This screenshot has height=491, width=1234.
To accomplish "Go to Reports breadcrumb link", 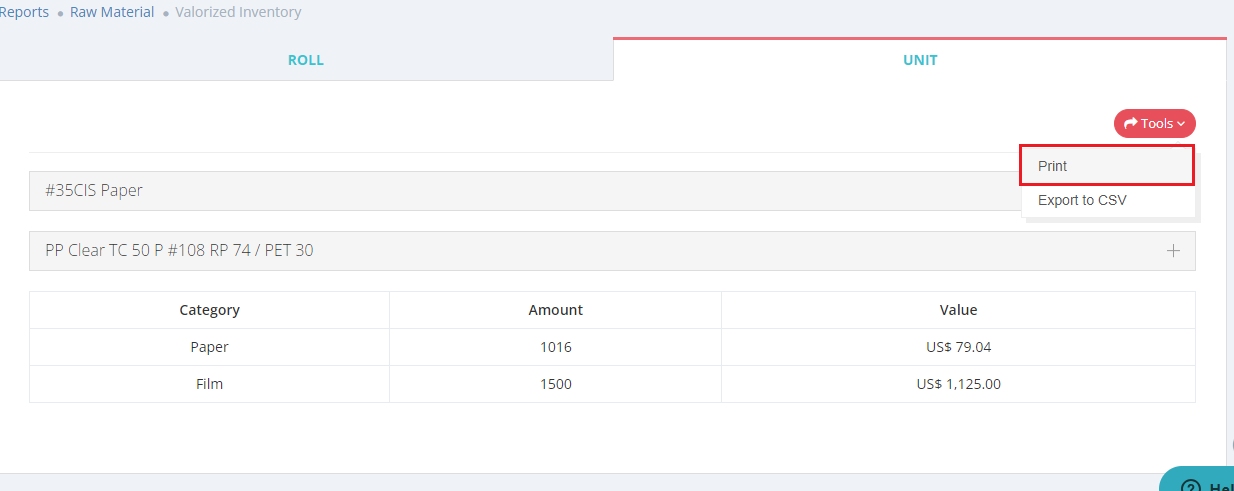I will 24,13.
